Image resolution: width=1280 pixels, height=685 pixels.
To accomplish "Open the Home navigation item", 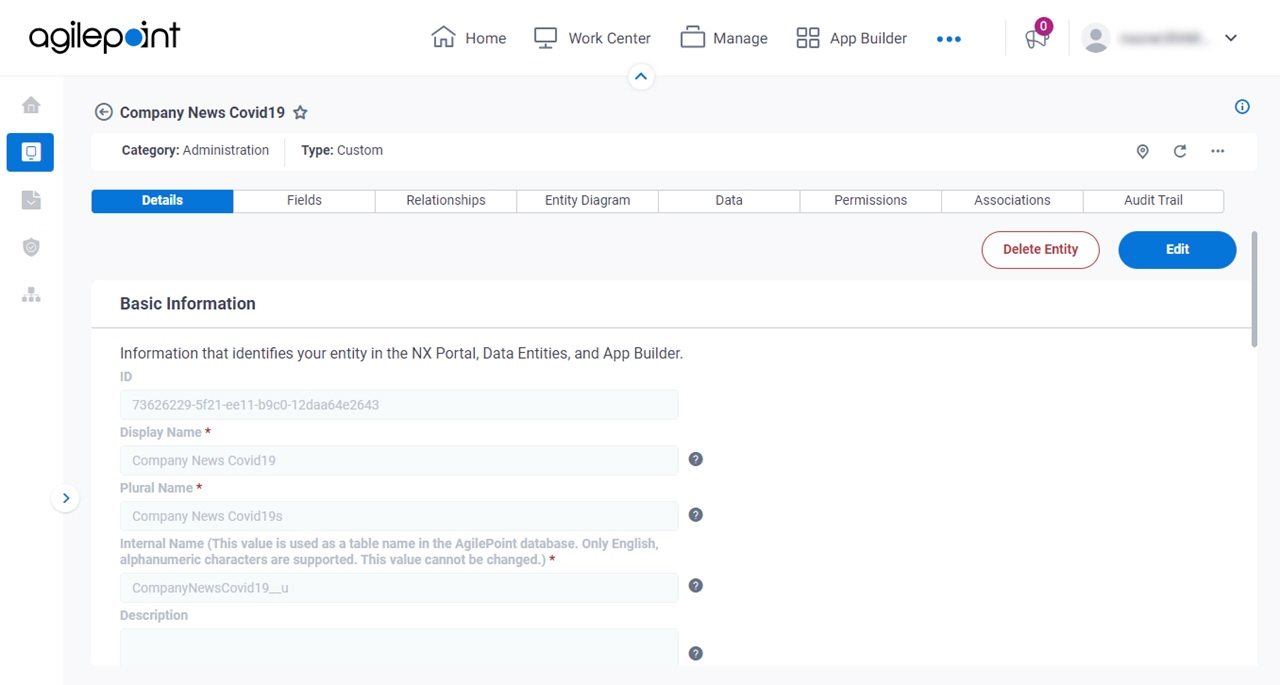I will (468, 38).
